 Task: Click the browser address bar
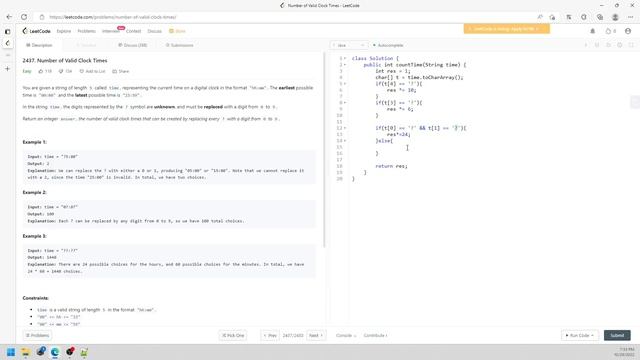coord(286,17)
